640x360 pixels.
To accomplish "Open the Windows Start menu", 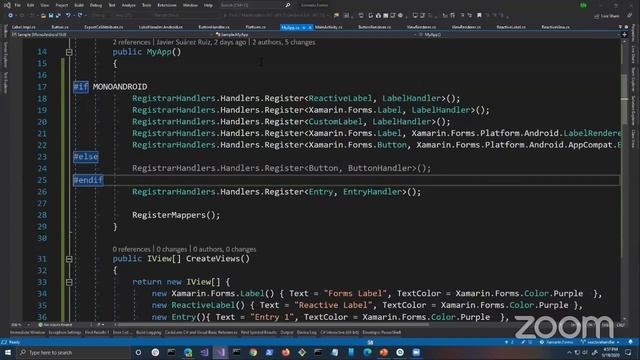I will 8,352.
